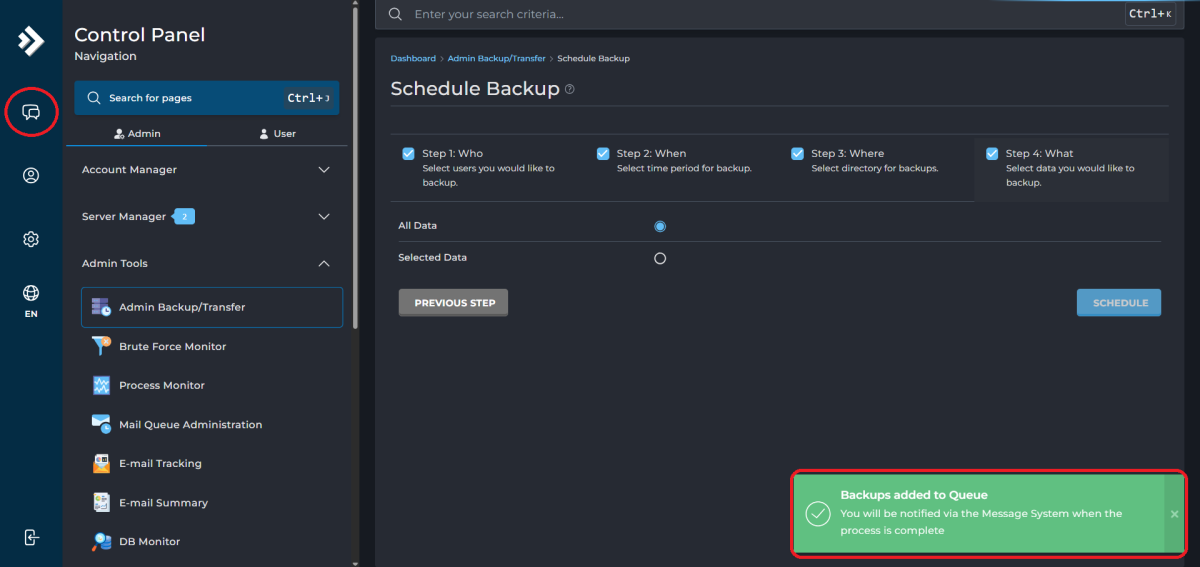Click the Brute Force Monitor icon
1200x567 pixels.
tap(101, 346)
